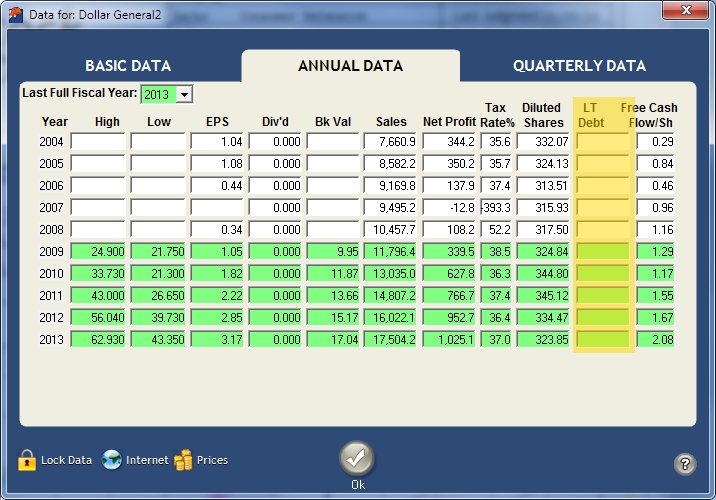Expand the Last Full Fiscal Year dropdown

pyautogui.click(x=184, y=95)
